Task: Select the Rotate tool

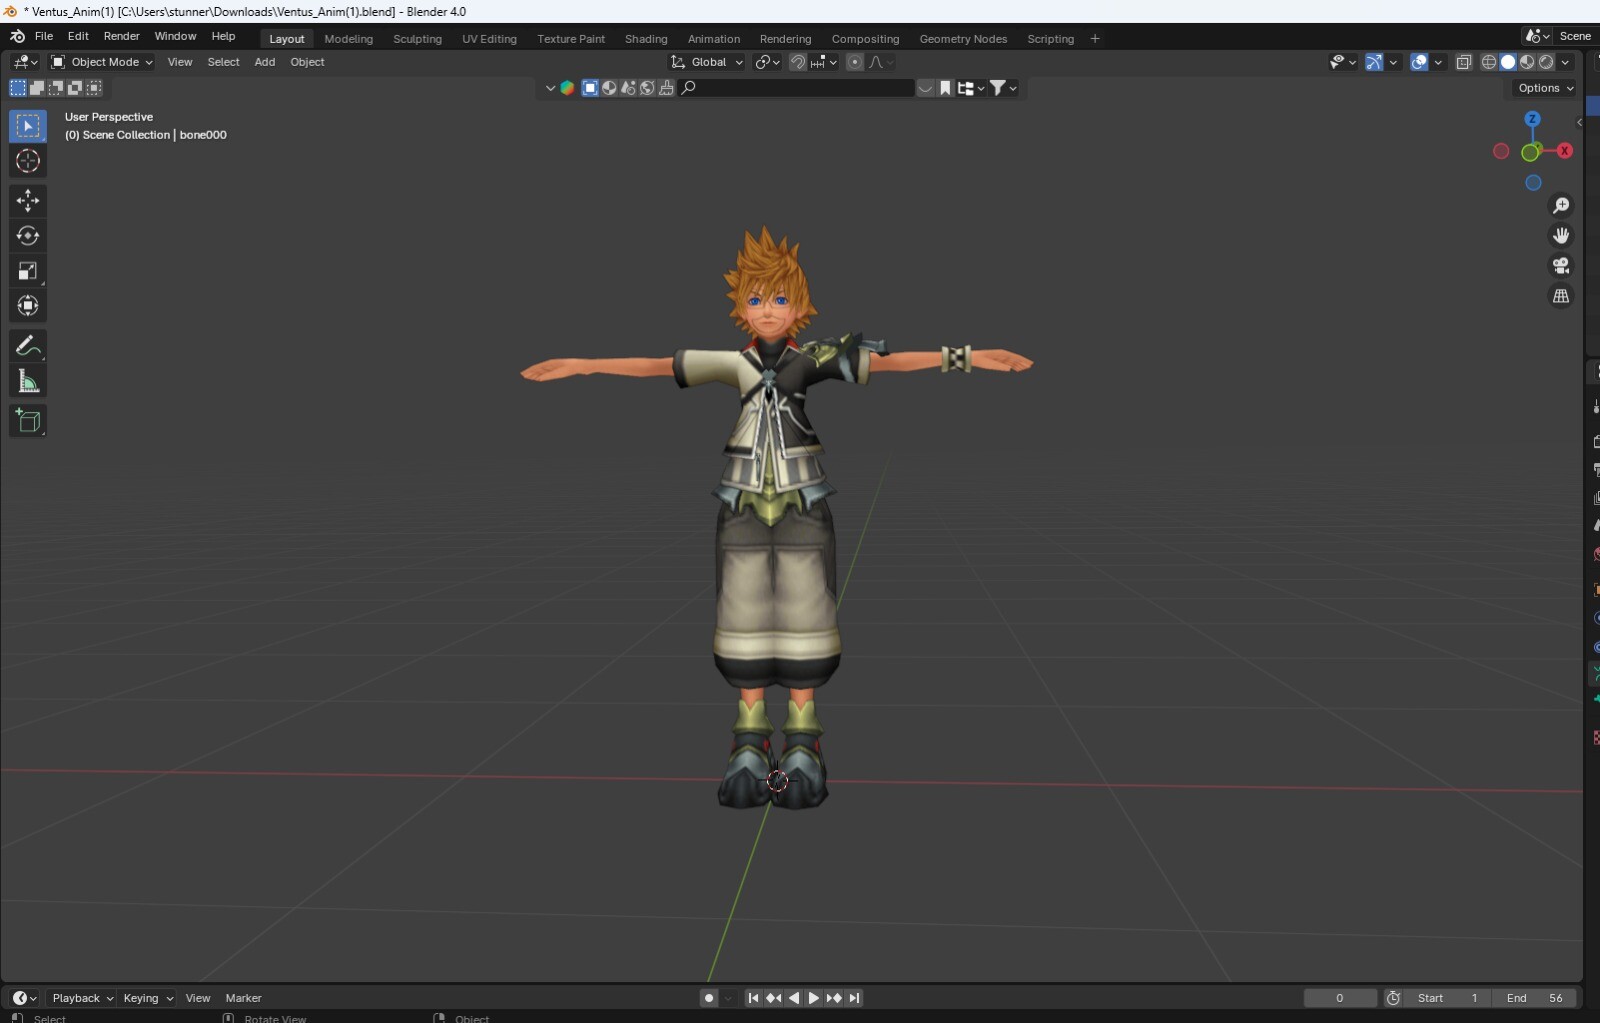Action: pyautogui.click(x=28, y=236)
